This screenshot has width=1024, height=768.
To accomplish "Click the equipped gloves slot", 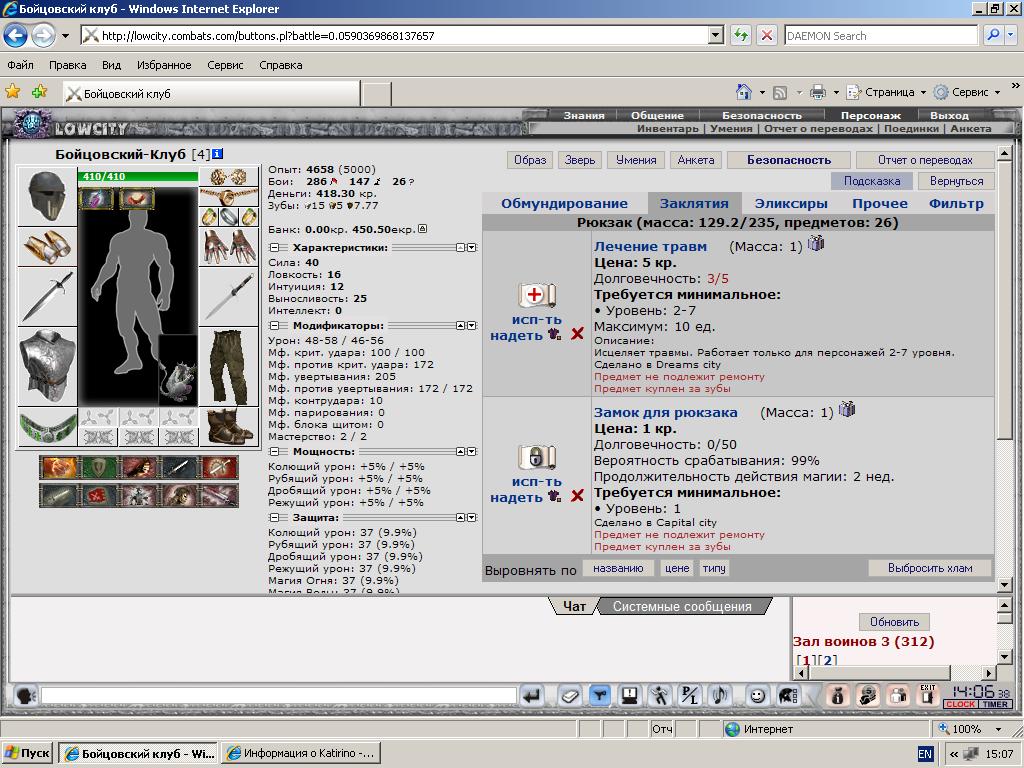I will [x=229, y=247].
